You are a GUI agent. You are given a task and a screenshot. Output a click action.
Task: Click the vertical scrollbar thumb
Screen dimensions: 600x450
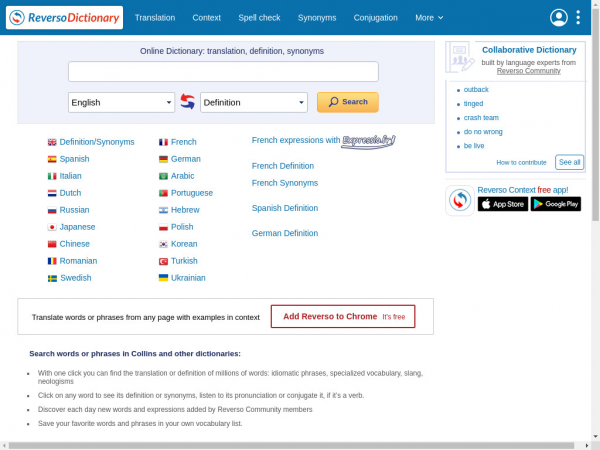[595, 115]
